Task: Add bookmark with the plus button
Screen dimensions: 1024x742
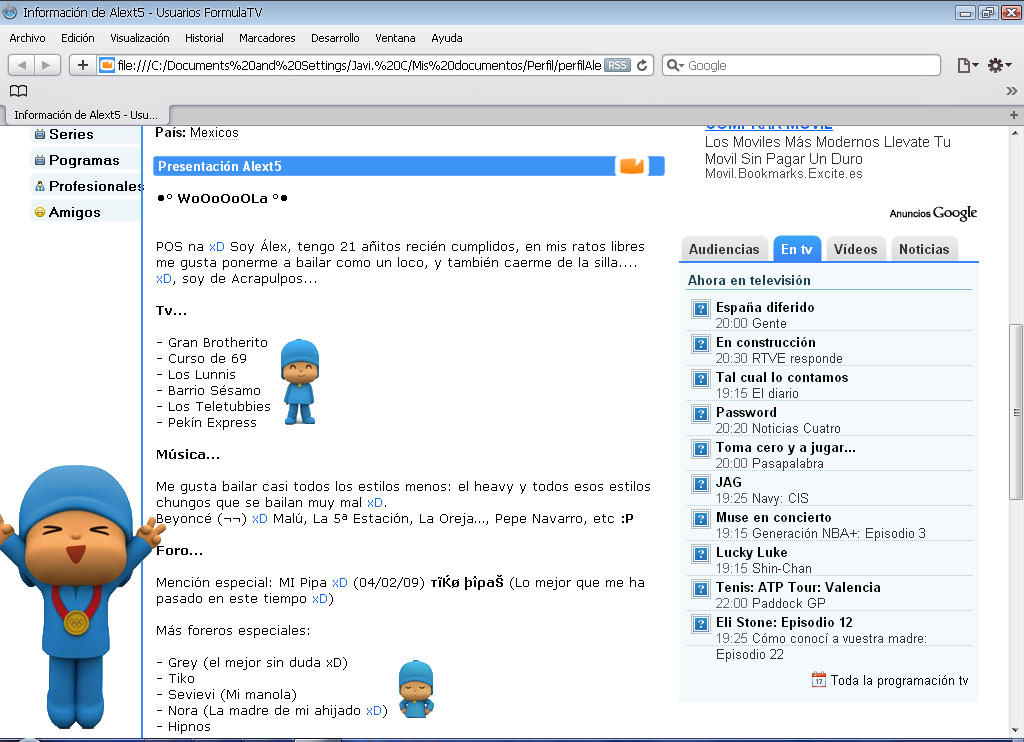Action: pos(82,65)
